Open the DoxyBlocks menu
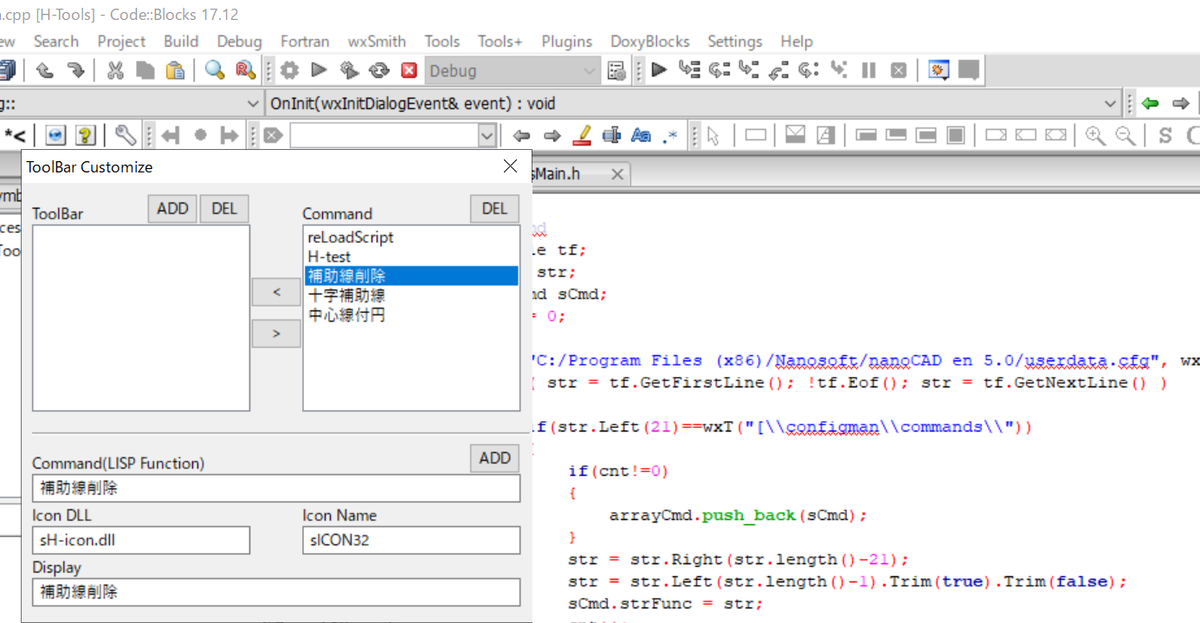Image resolution: width=1200 pixels, height=623 pixels. coord(650,41)
